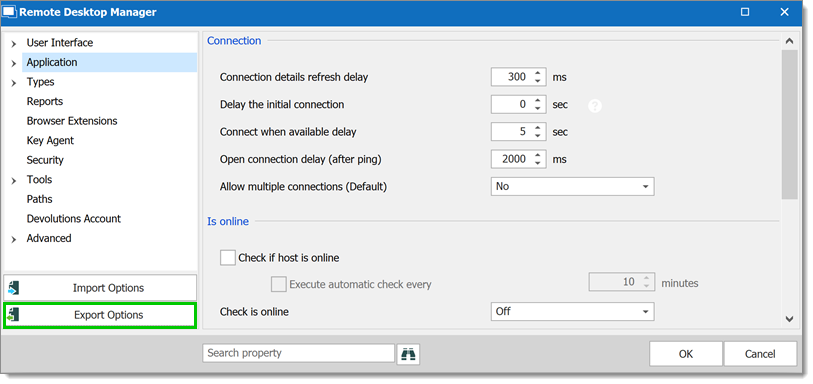
Task: Increase automatic check minutes value
Action: pos(646,279)
